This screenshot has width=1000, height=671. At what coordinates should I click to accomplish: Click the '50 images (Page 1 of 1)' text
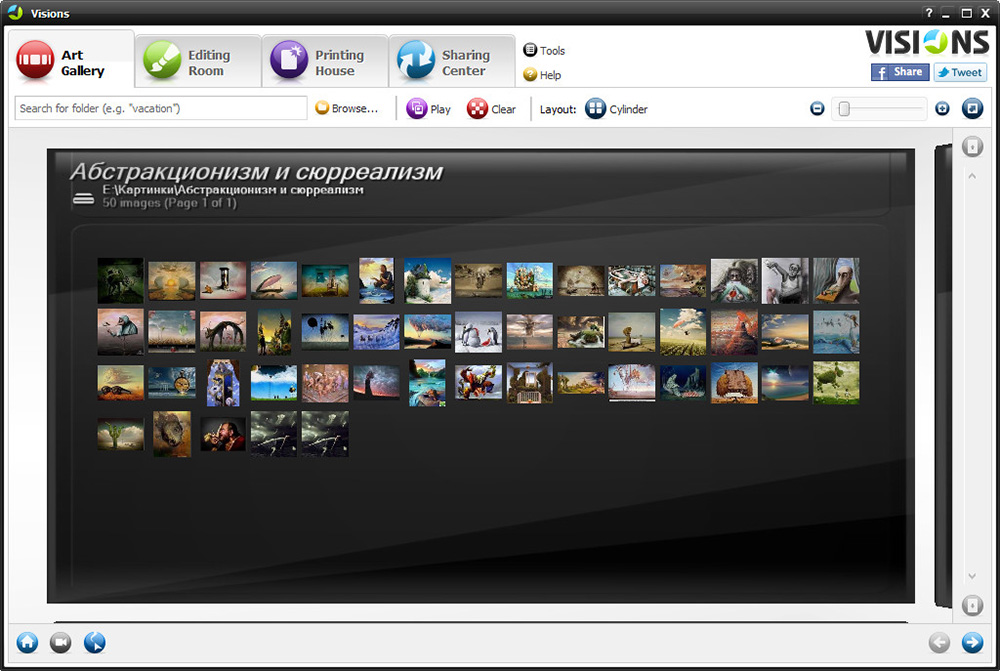coord(169,203)
